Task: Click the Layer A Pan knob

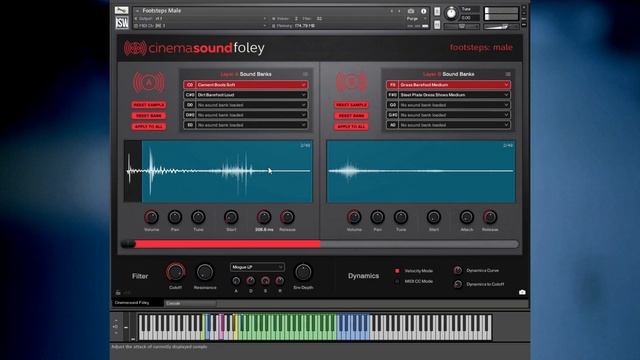Action: 175,217
